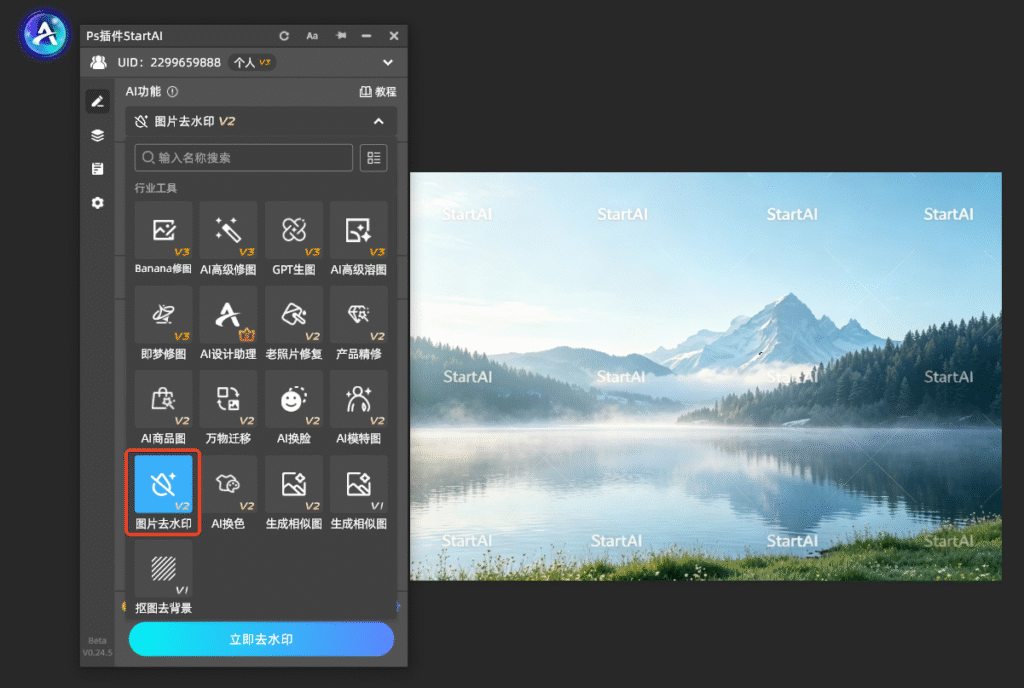
Task: Expand the UID account dropdown chevron
Action: 388,63
